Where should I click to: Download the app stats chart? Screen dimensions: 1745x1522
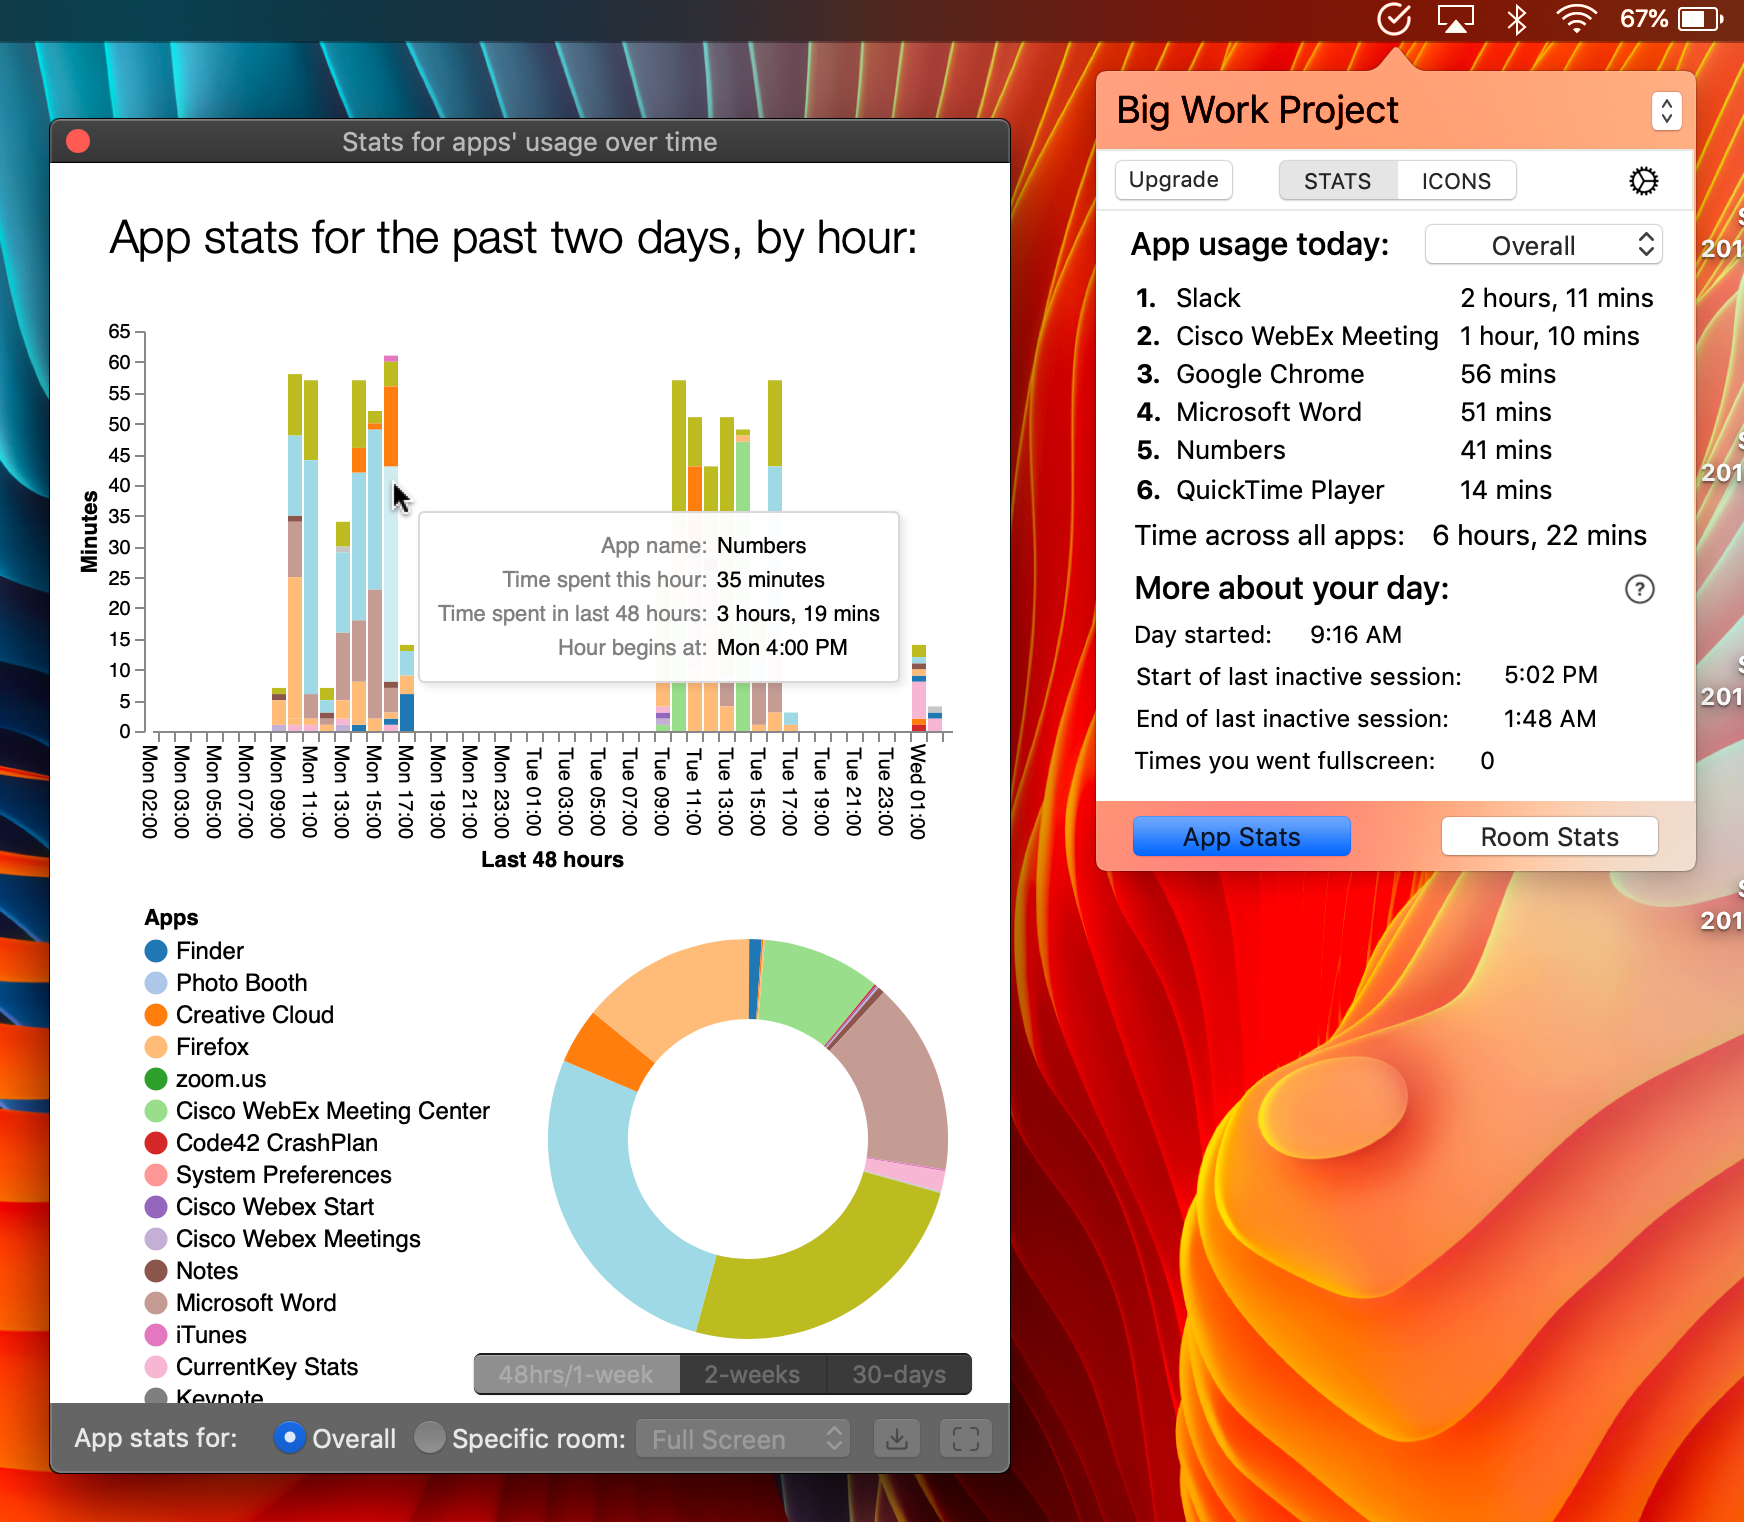pyautogui.click(x=897, y=1438)
